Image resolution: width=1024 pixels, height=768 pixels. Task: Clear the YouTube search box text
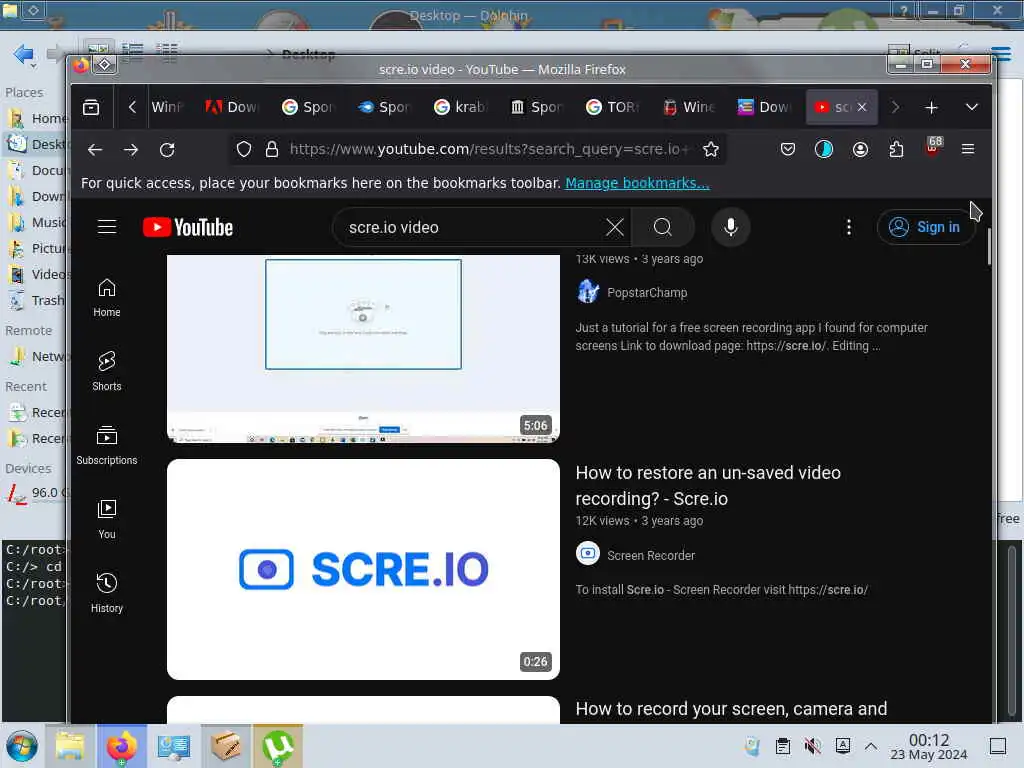point(615,227)
